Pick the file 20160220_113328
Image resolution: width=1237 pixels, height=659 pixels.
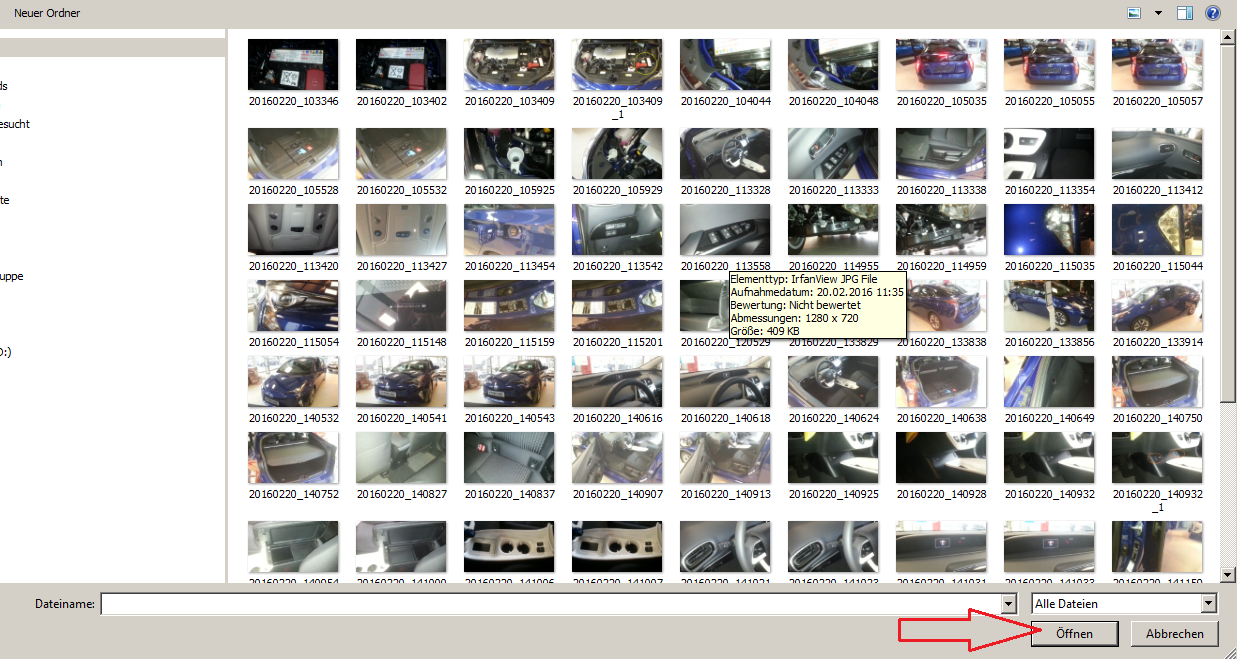pyautogui.click(x=725, y=154)
